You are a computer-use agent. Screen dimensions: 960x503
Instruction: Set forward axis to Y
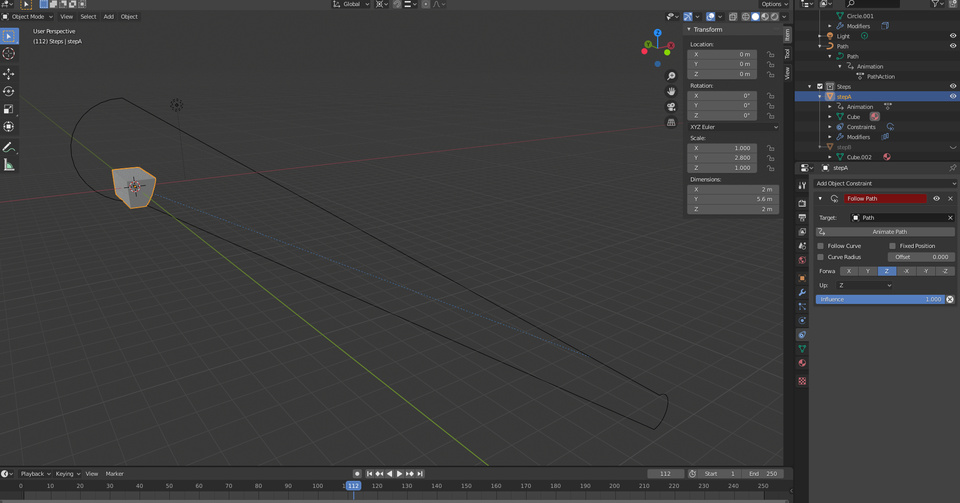coord(868,271)
